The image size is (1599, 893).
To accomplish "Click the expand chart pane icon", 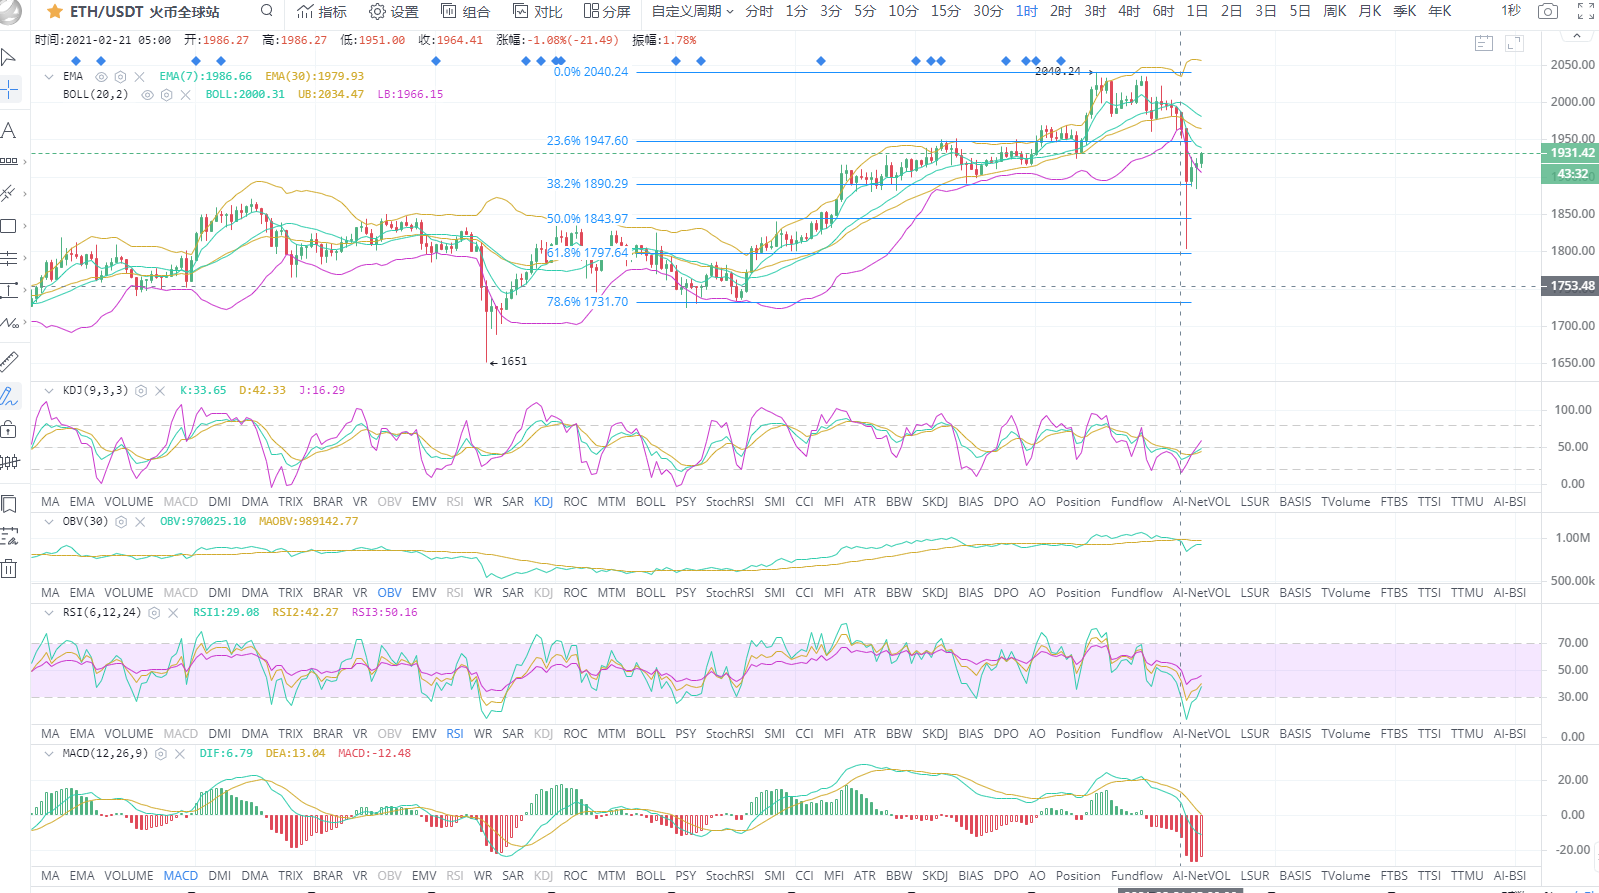I will point(1514,43).
